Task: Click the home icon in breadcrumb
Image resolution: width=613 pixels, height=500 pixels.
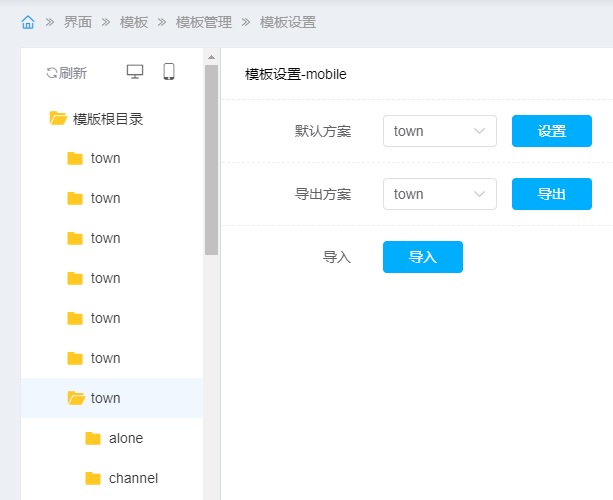Action: point(28,22)
